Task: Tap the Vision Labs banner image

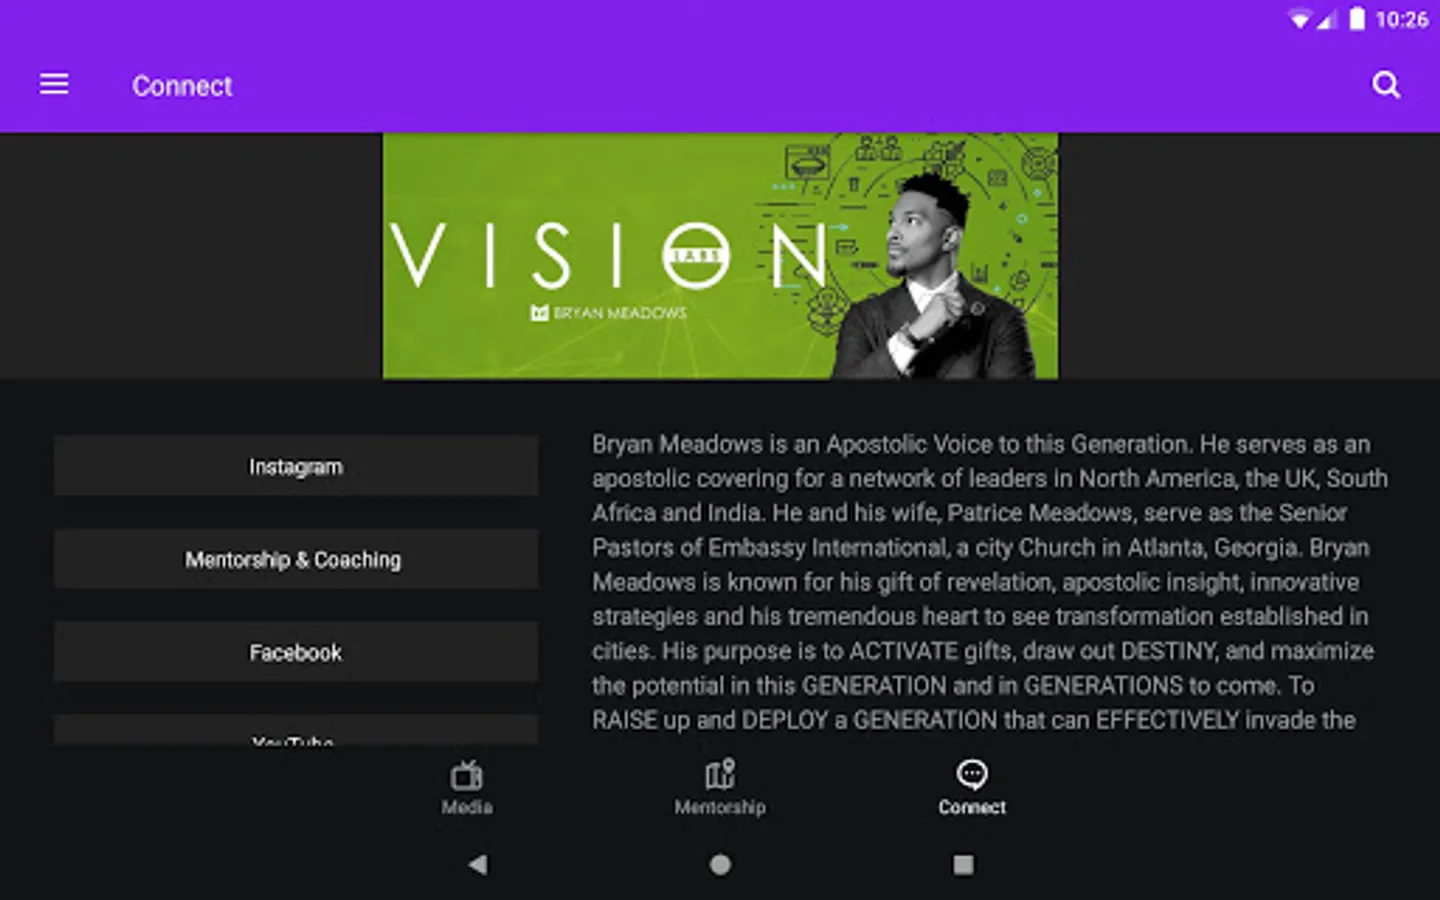Action: tap(720, 256)
